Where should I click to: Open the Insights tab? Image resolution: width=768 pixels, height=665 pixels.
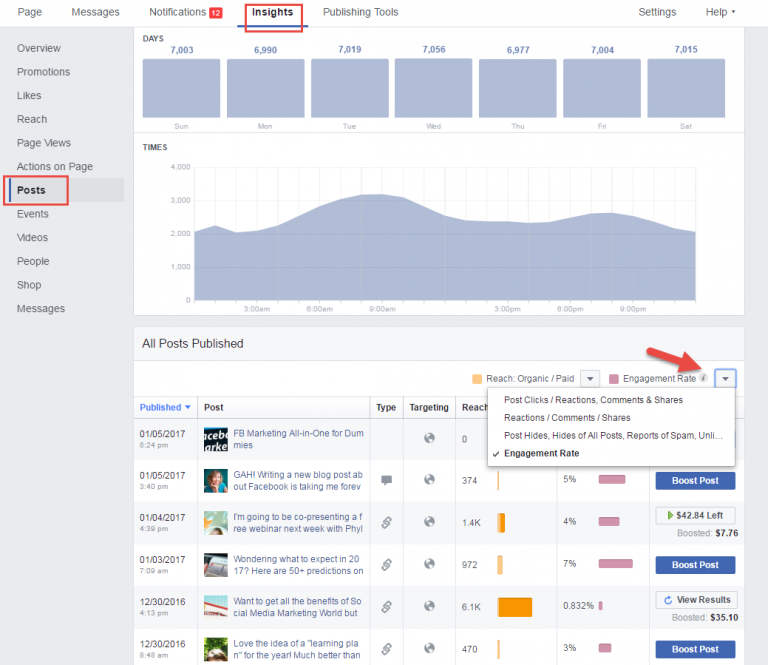point(272,12)
